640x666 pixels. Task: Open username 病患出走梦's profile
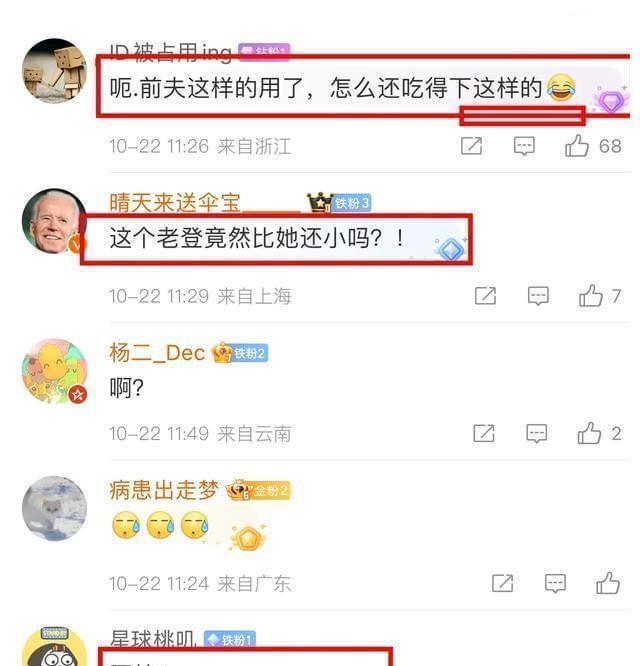tap(164, 490)
